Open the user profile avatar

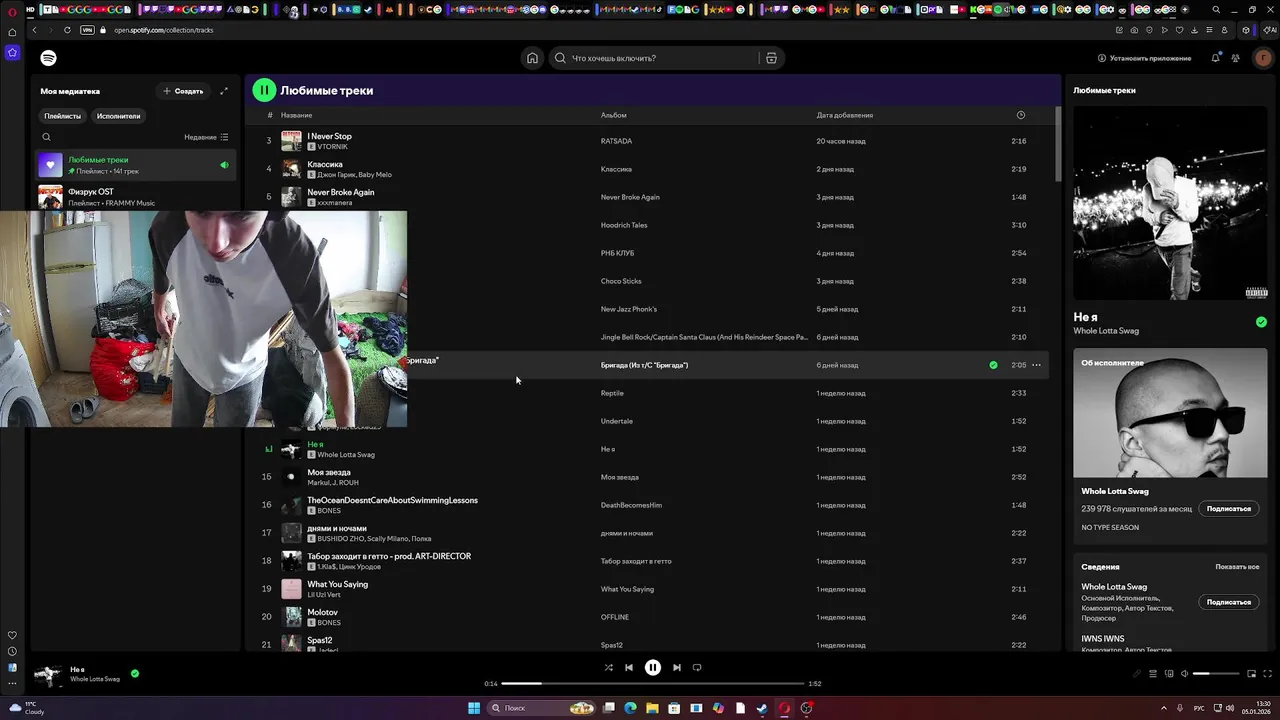[1263, 58]
